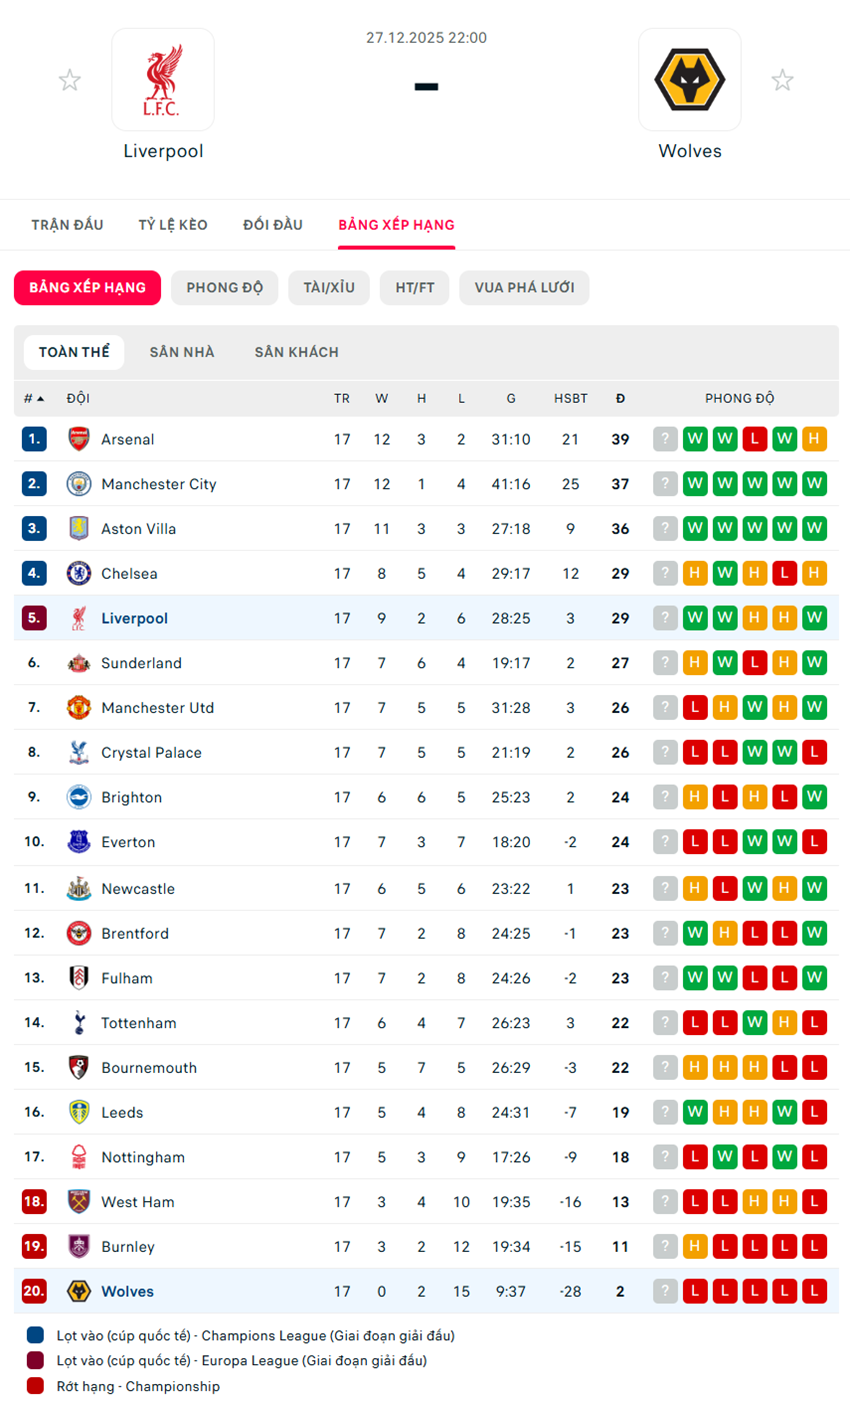Image resolution: width=850 pixels, height=1407 pixels.
Task: Select the SÂN KHÁCH standings view
Action: 296,352
